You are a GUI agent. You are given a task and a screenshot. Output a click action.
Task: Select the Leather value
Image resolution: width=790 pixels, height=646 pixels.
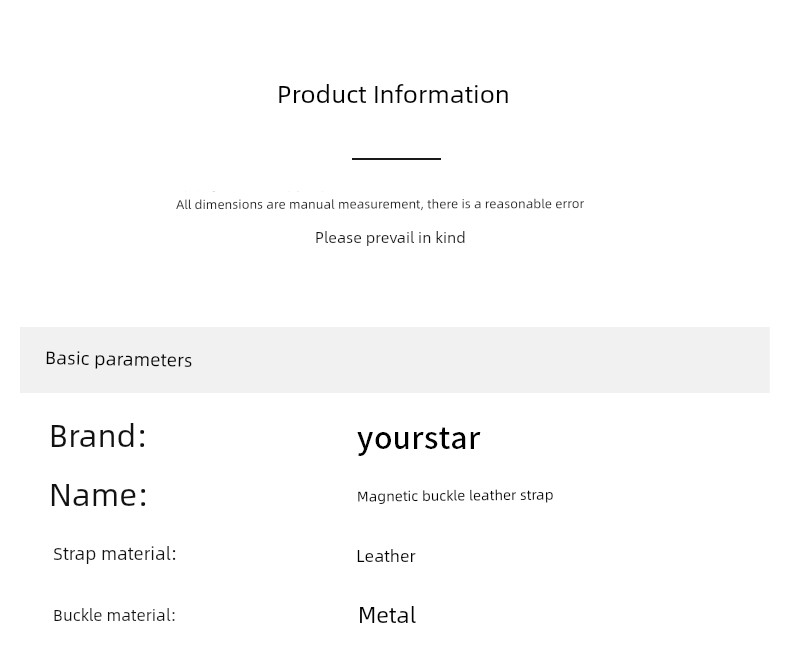pyautogui.click(x=386, y=556)
